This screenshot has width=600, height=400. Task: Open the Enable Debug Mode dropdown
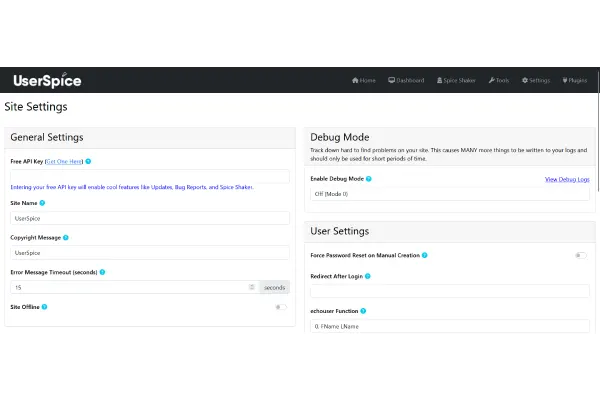pos(450,193)
